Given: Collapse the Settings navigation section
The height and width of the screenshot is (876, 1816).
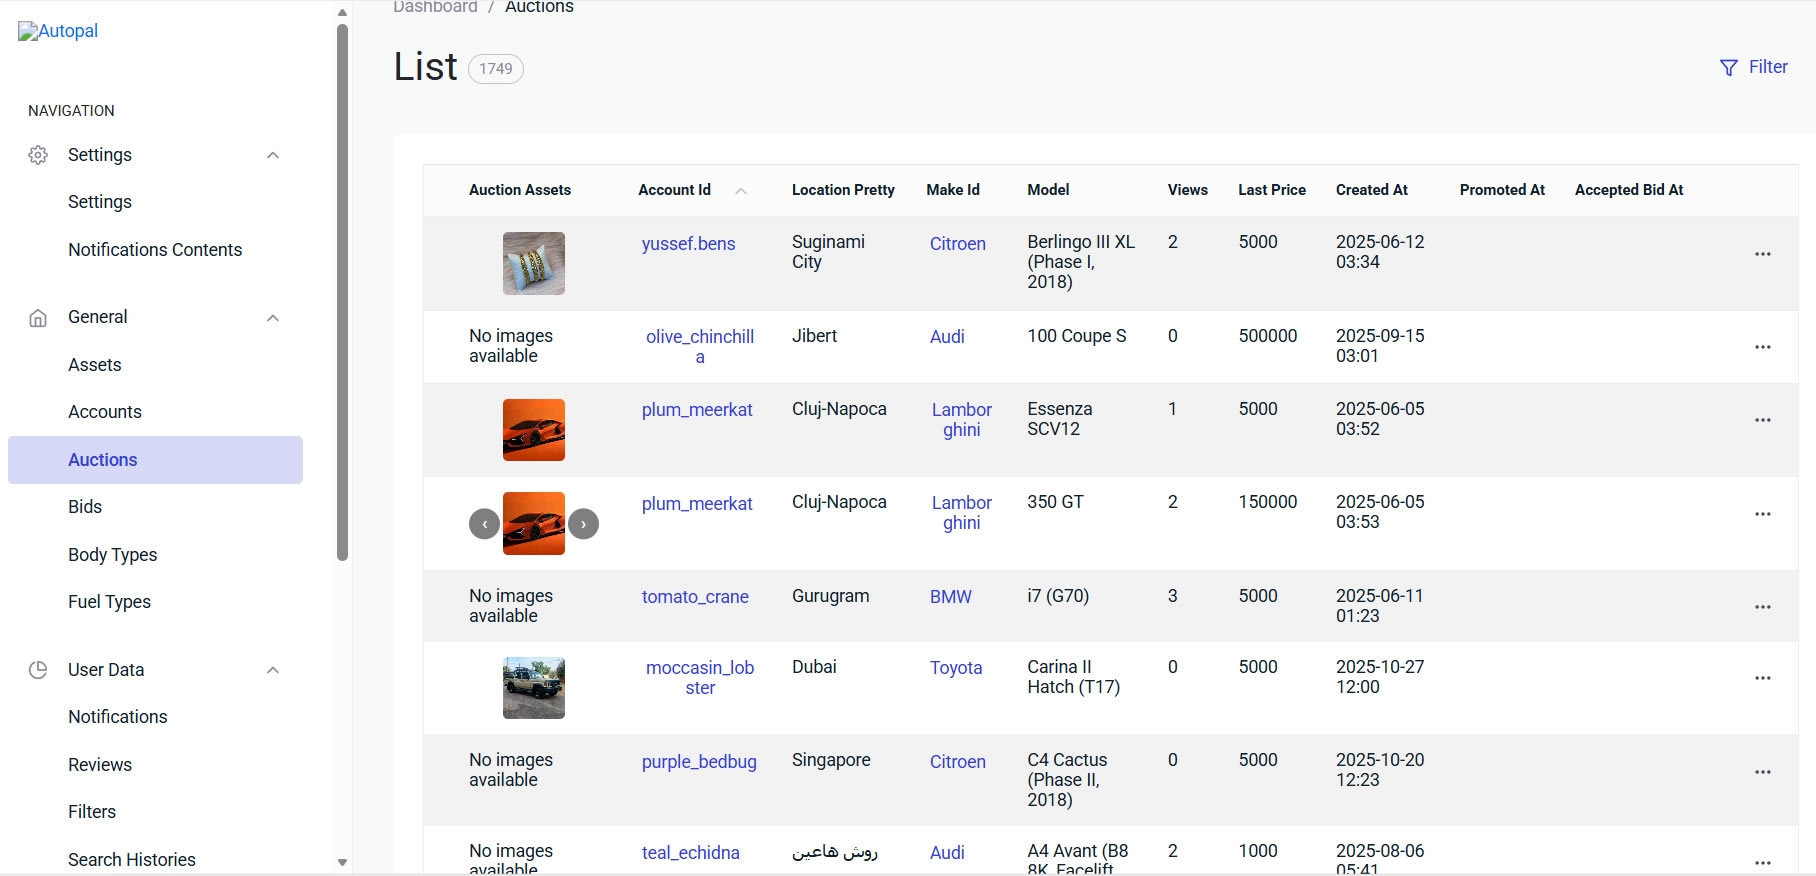Looking at the screenshot, I should pyautogui.click(x=273, y=155).
